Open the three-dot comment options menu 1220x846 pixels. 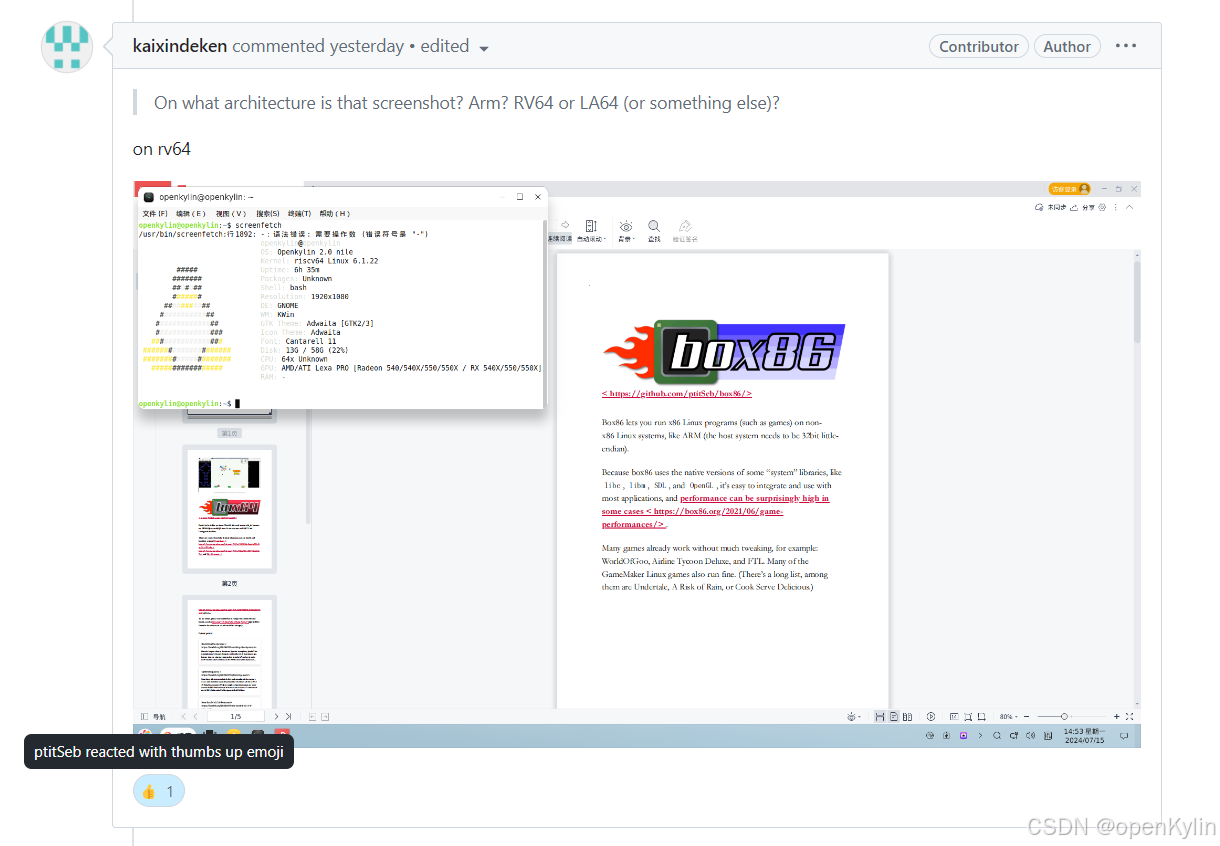1126,46
